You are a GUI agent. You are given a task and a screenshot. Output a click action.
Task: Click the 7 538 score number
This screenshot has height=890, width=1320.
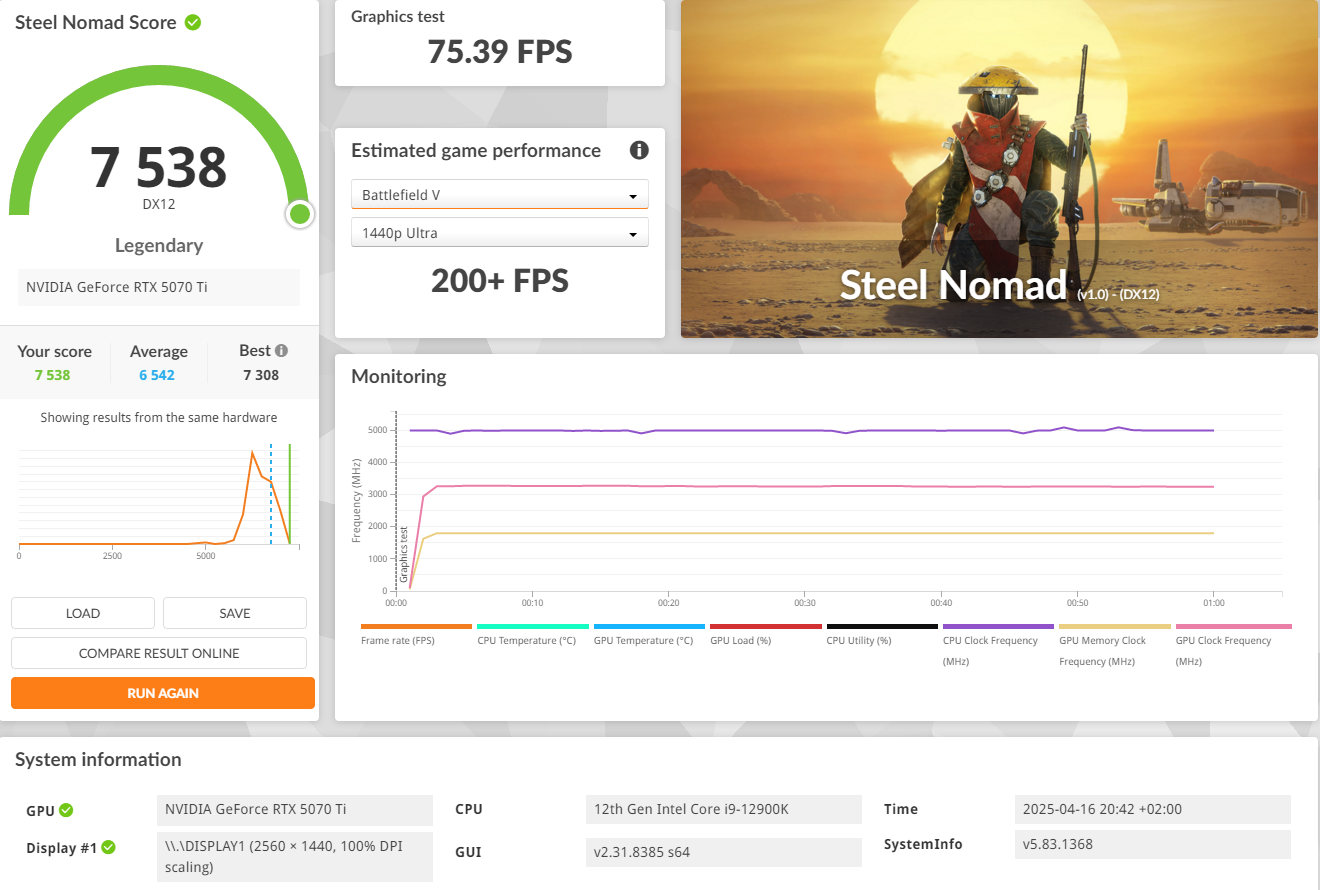point(159,167)
